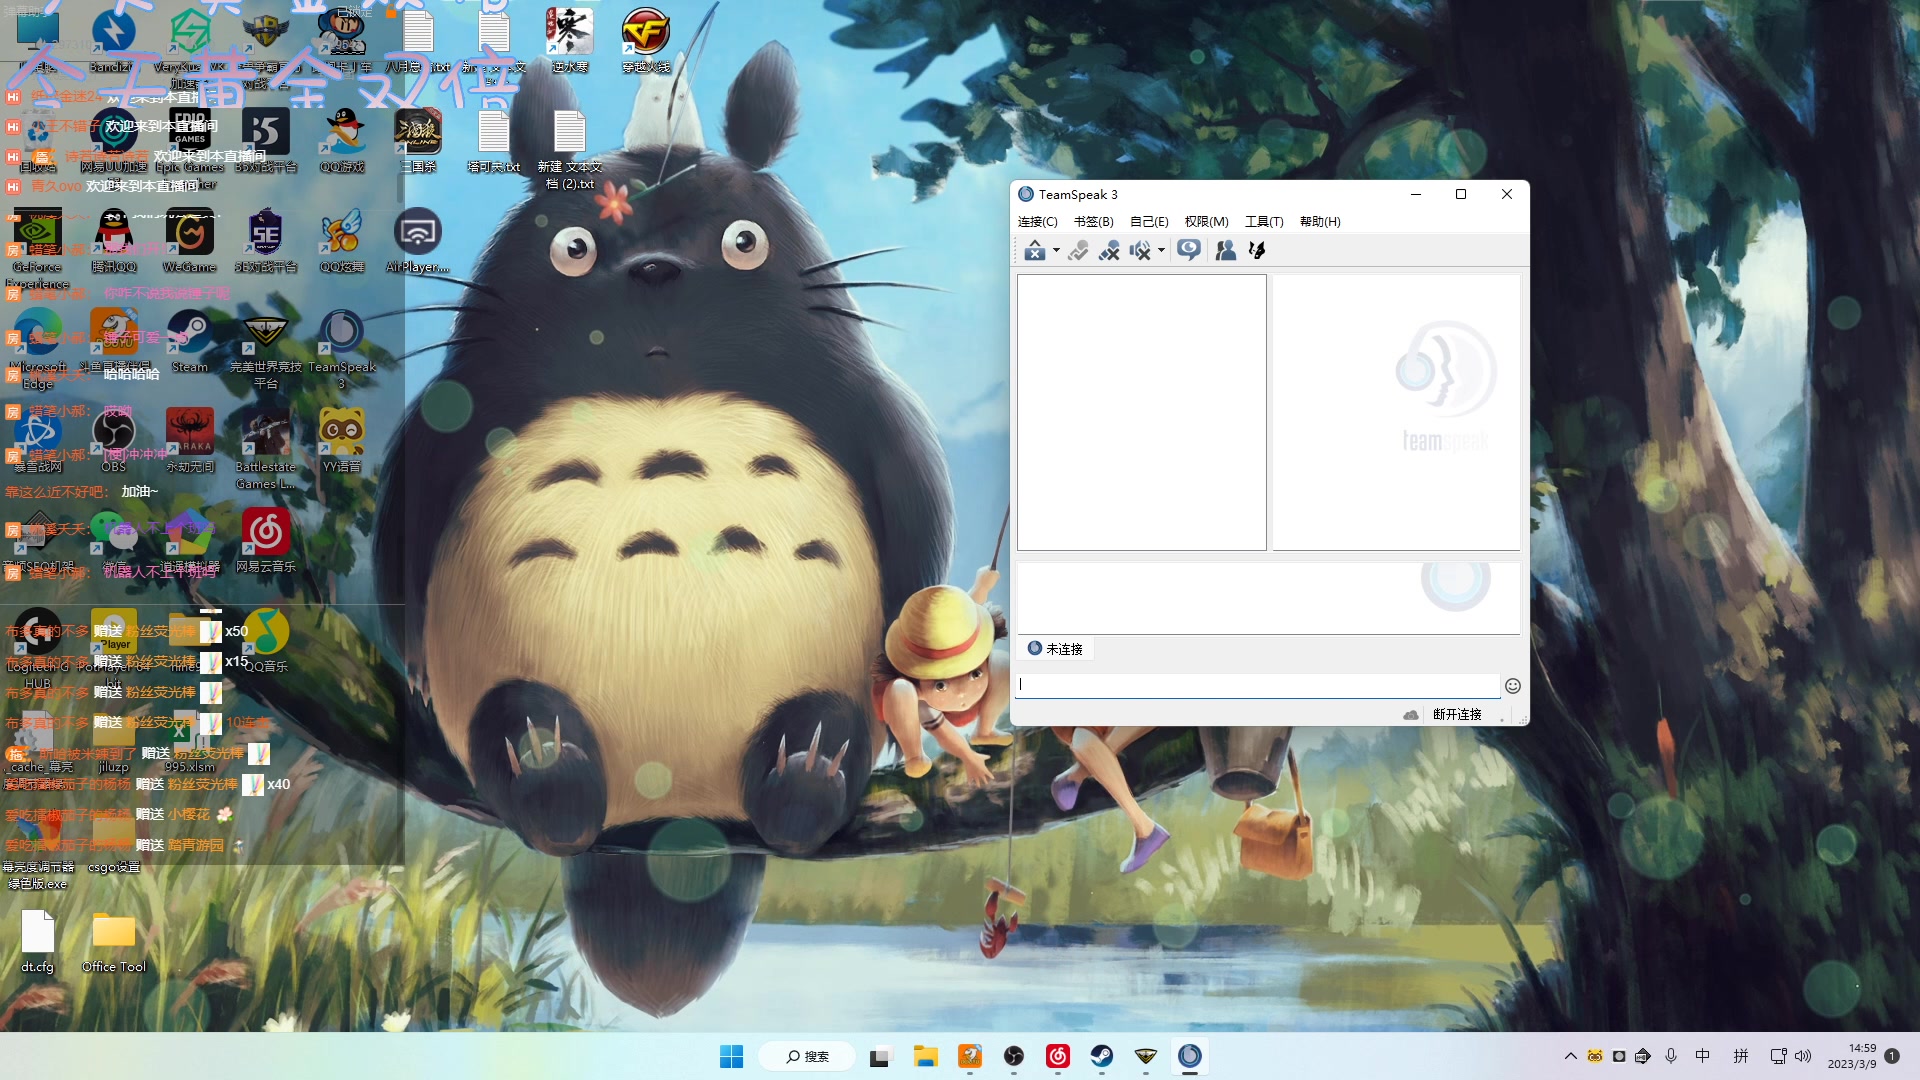The height and width of the screenshot is (1080, 1920).
Task: Open the 自己(E) menu
Action: 1149,222
